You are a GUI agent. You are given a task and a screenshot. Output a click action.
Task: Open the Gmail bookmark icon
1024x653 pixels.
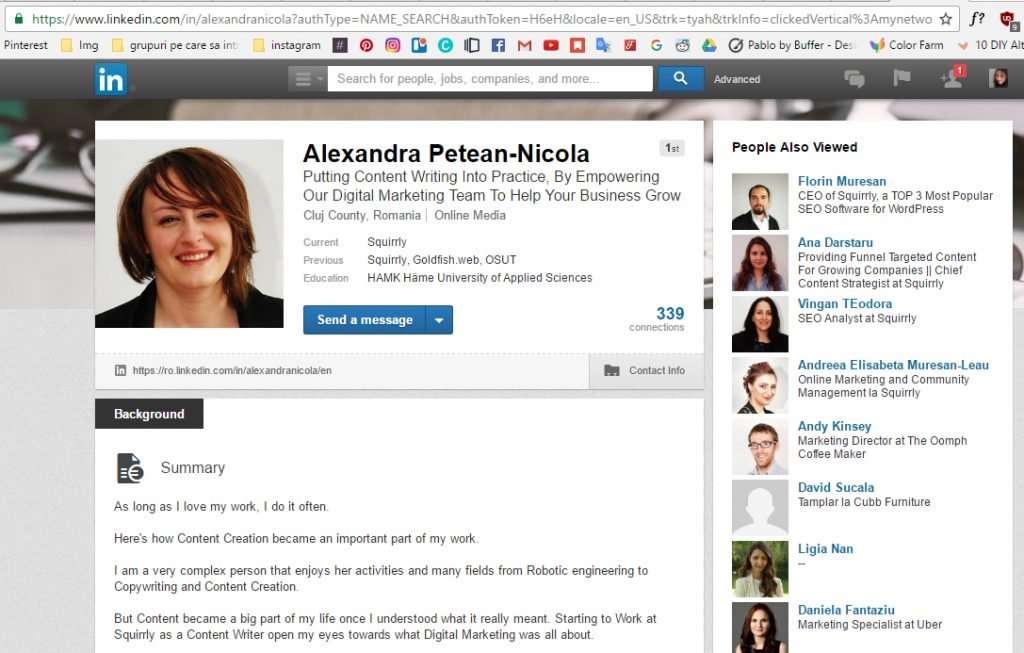tap(524, 45)
